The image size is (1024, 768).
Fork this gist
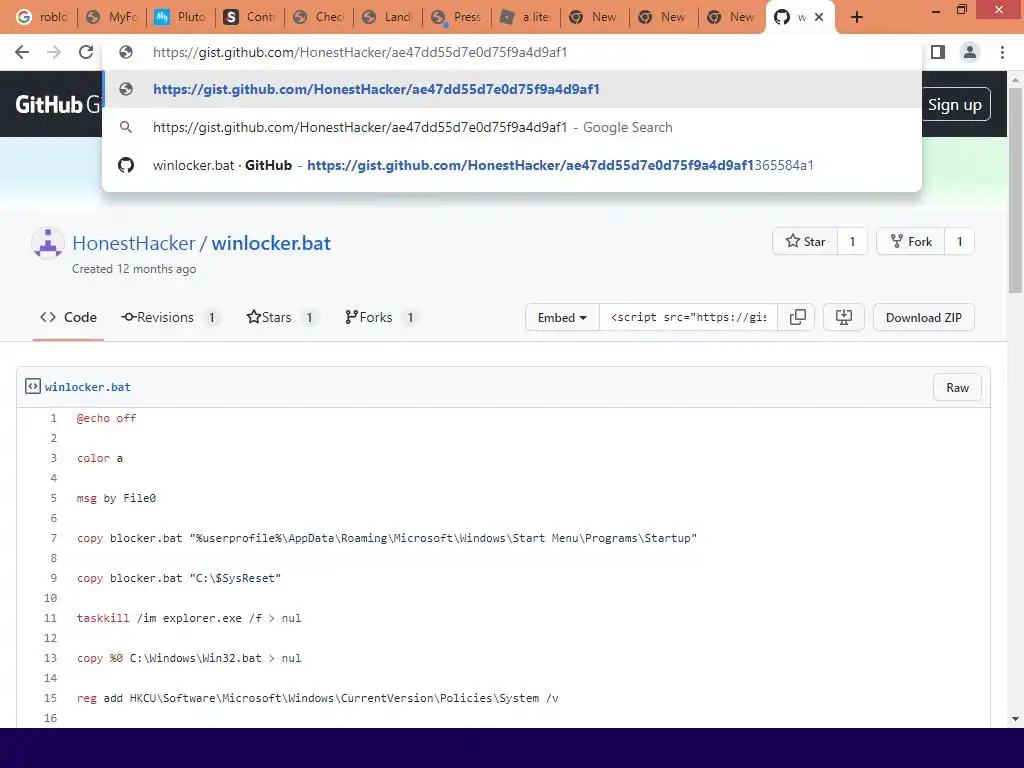coord(911,242)
